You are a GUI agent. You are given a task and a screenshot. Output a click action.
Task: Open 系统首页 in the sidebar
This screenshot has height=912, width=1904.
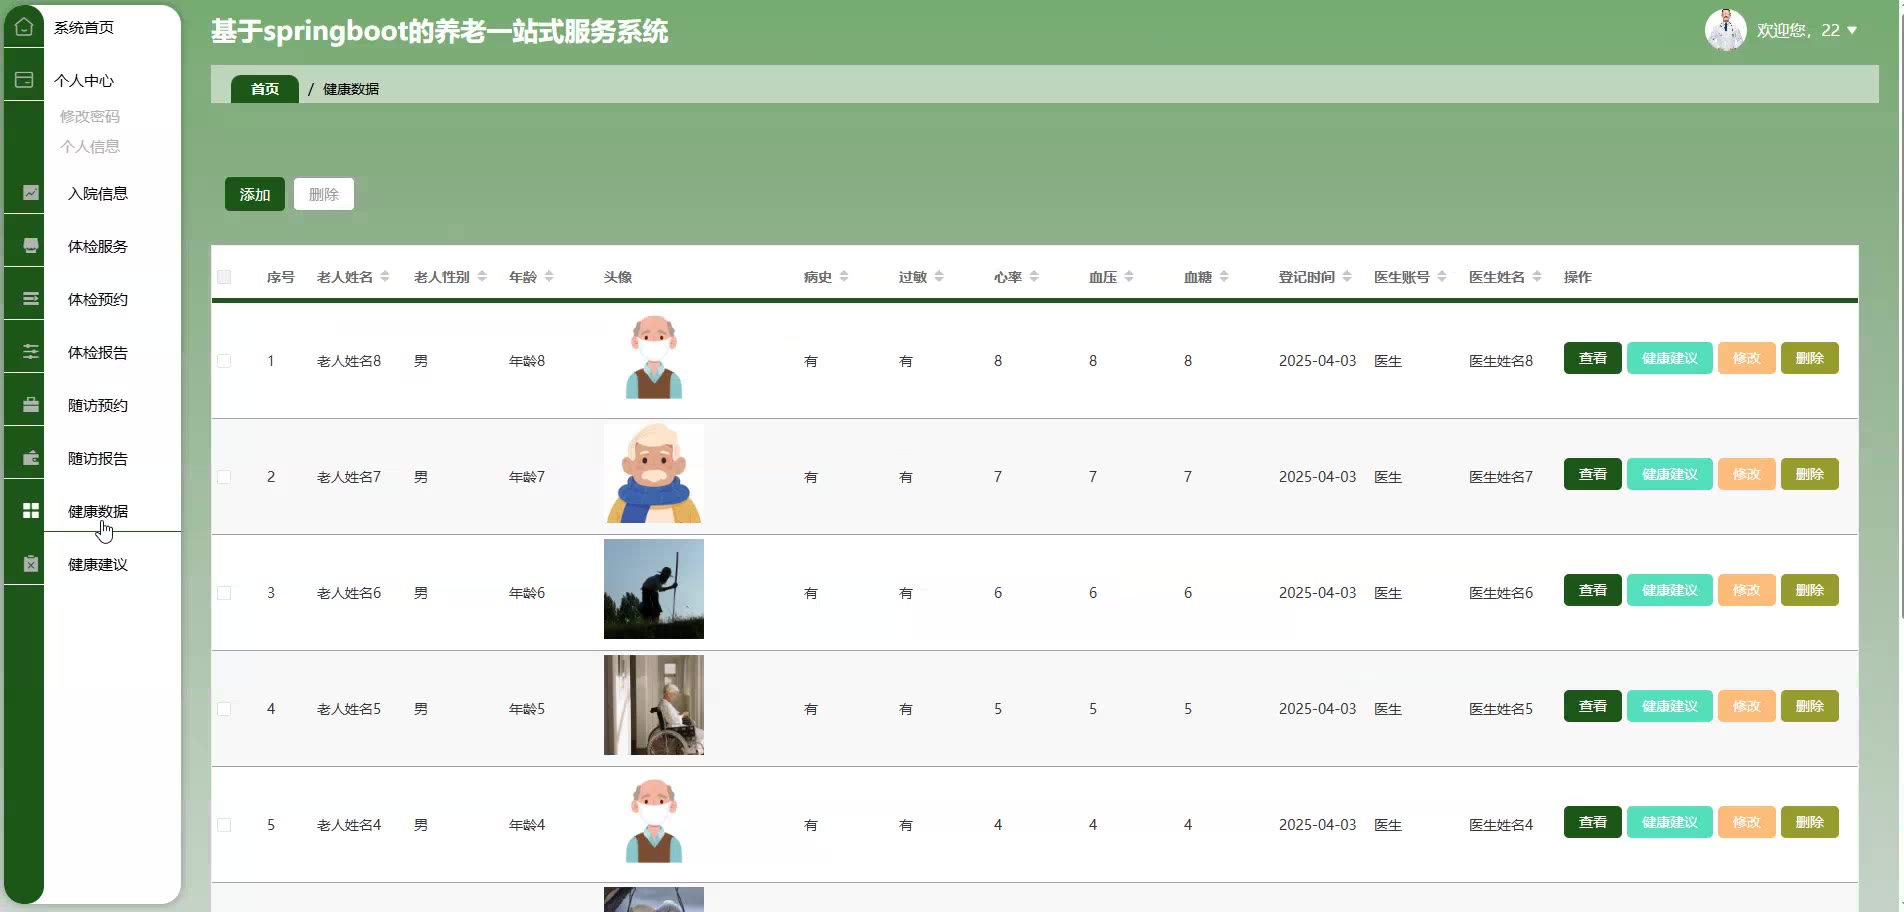pyautogui.click(x=84, y=28)
